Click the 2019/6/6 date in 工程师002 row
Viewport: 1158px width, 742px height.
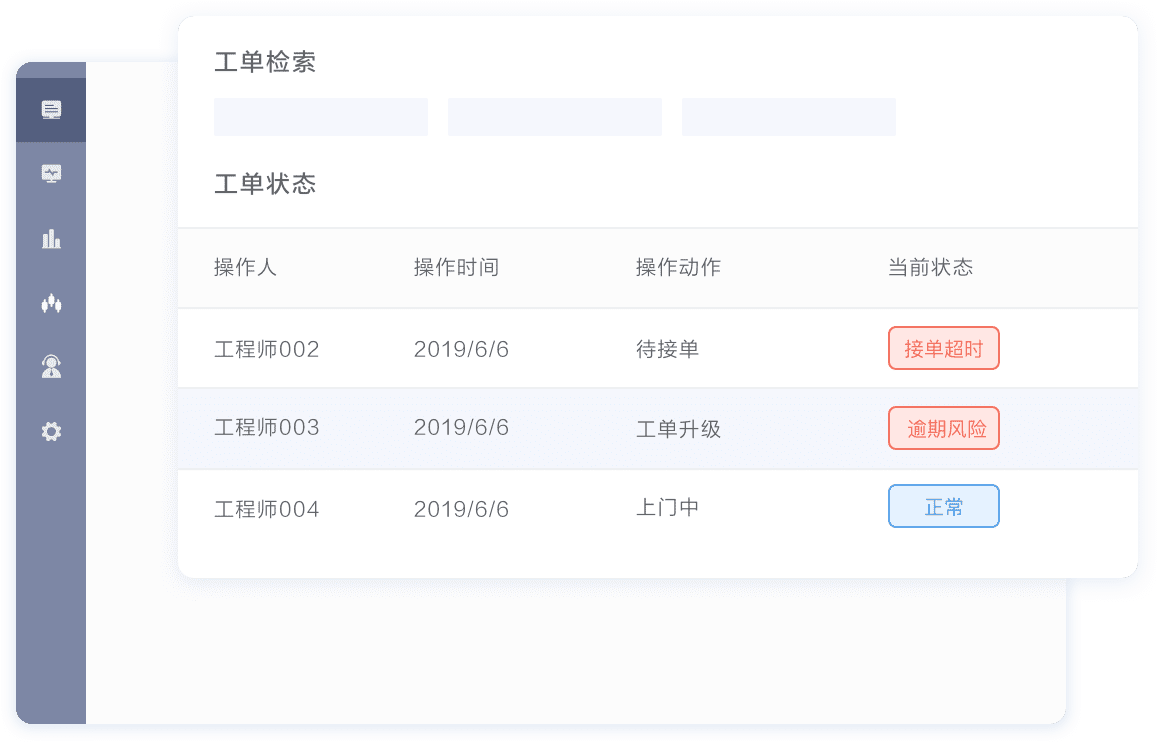pyautogui.click(x=462, y=349)
